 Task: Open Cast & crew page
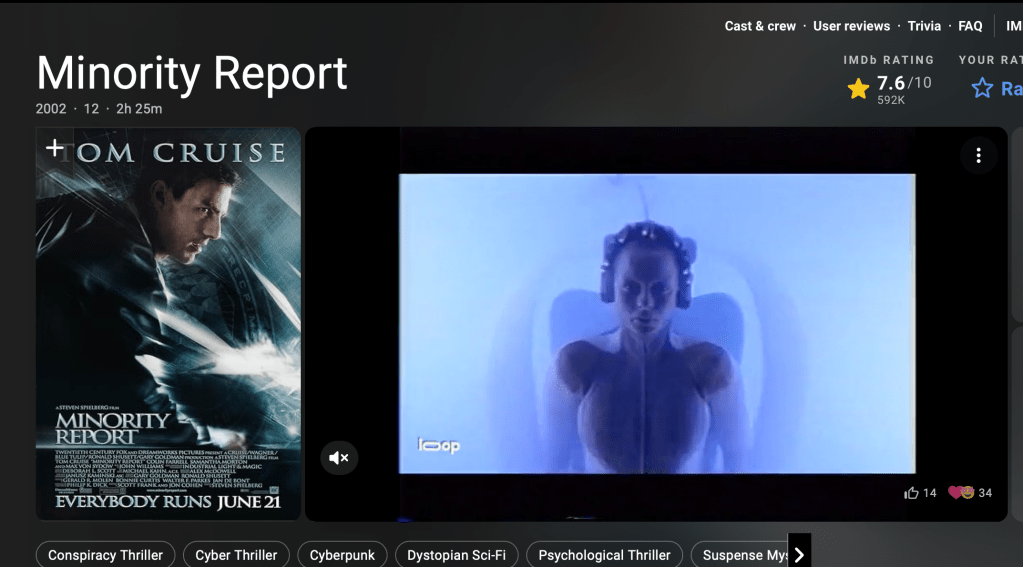tap(760, 26)
